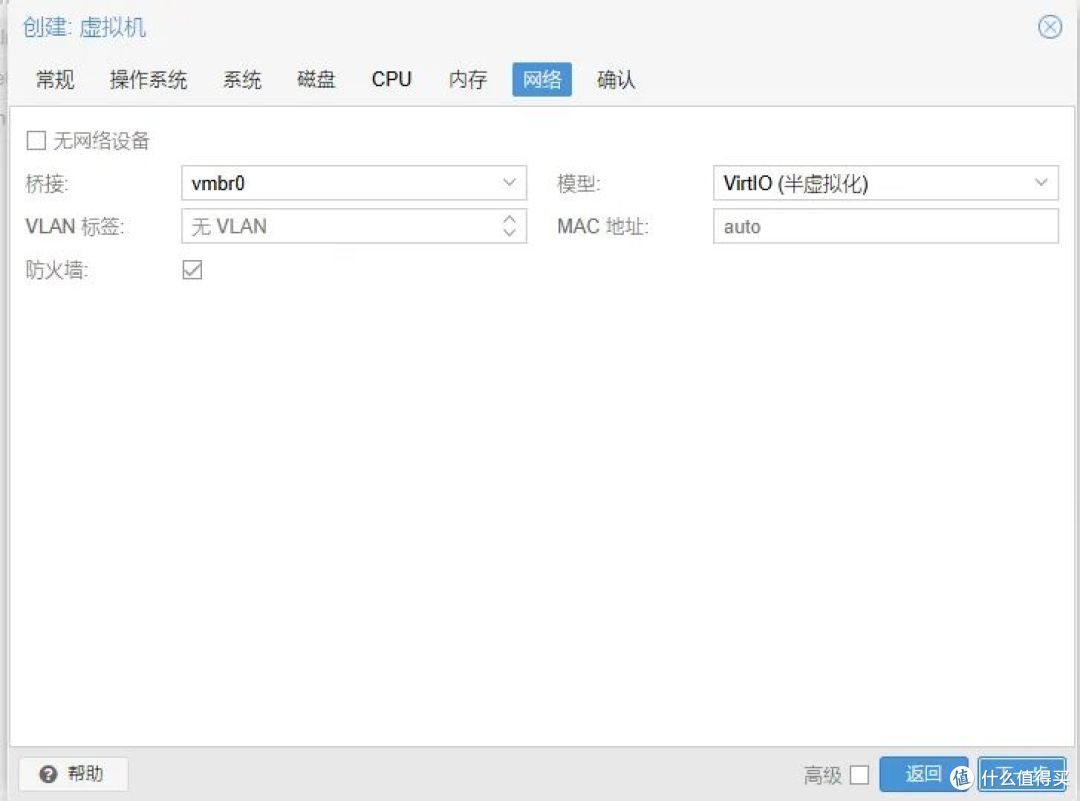Go to the 系统 tab
1080x801 pixels.
click(x=242, y=80)
